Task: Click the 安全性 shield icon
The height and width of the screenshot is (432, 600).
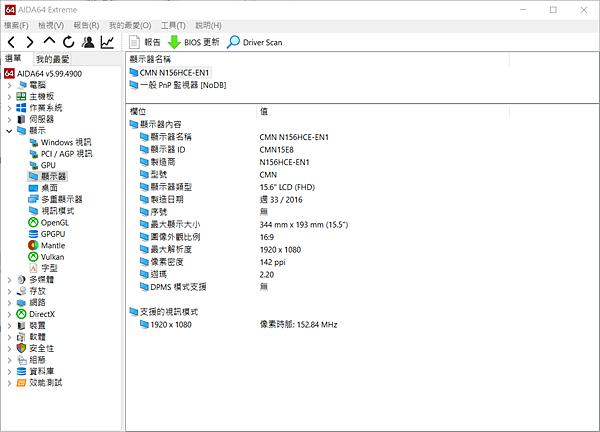Action: coord(21,348)
